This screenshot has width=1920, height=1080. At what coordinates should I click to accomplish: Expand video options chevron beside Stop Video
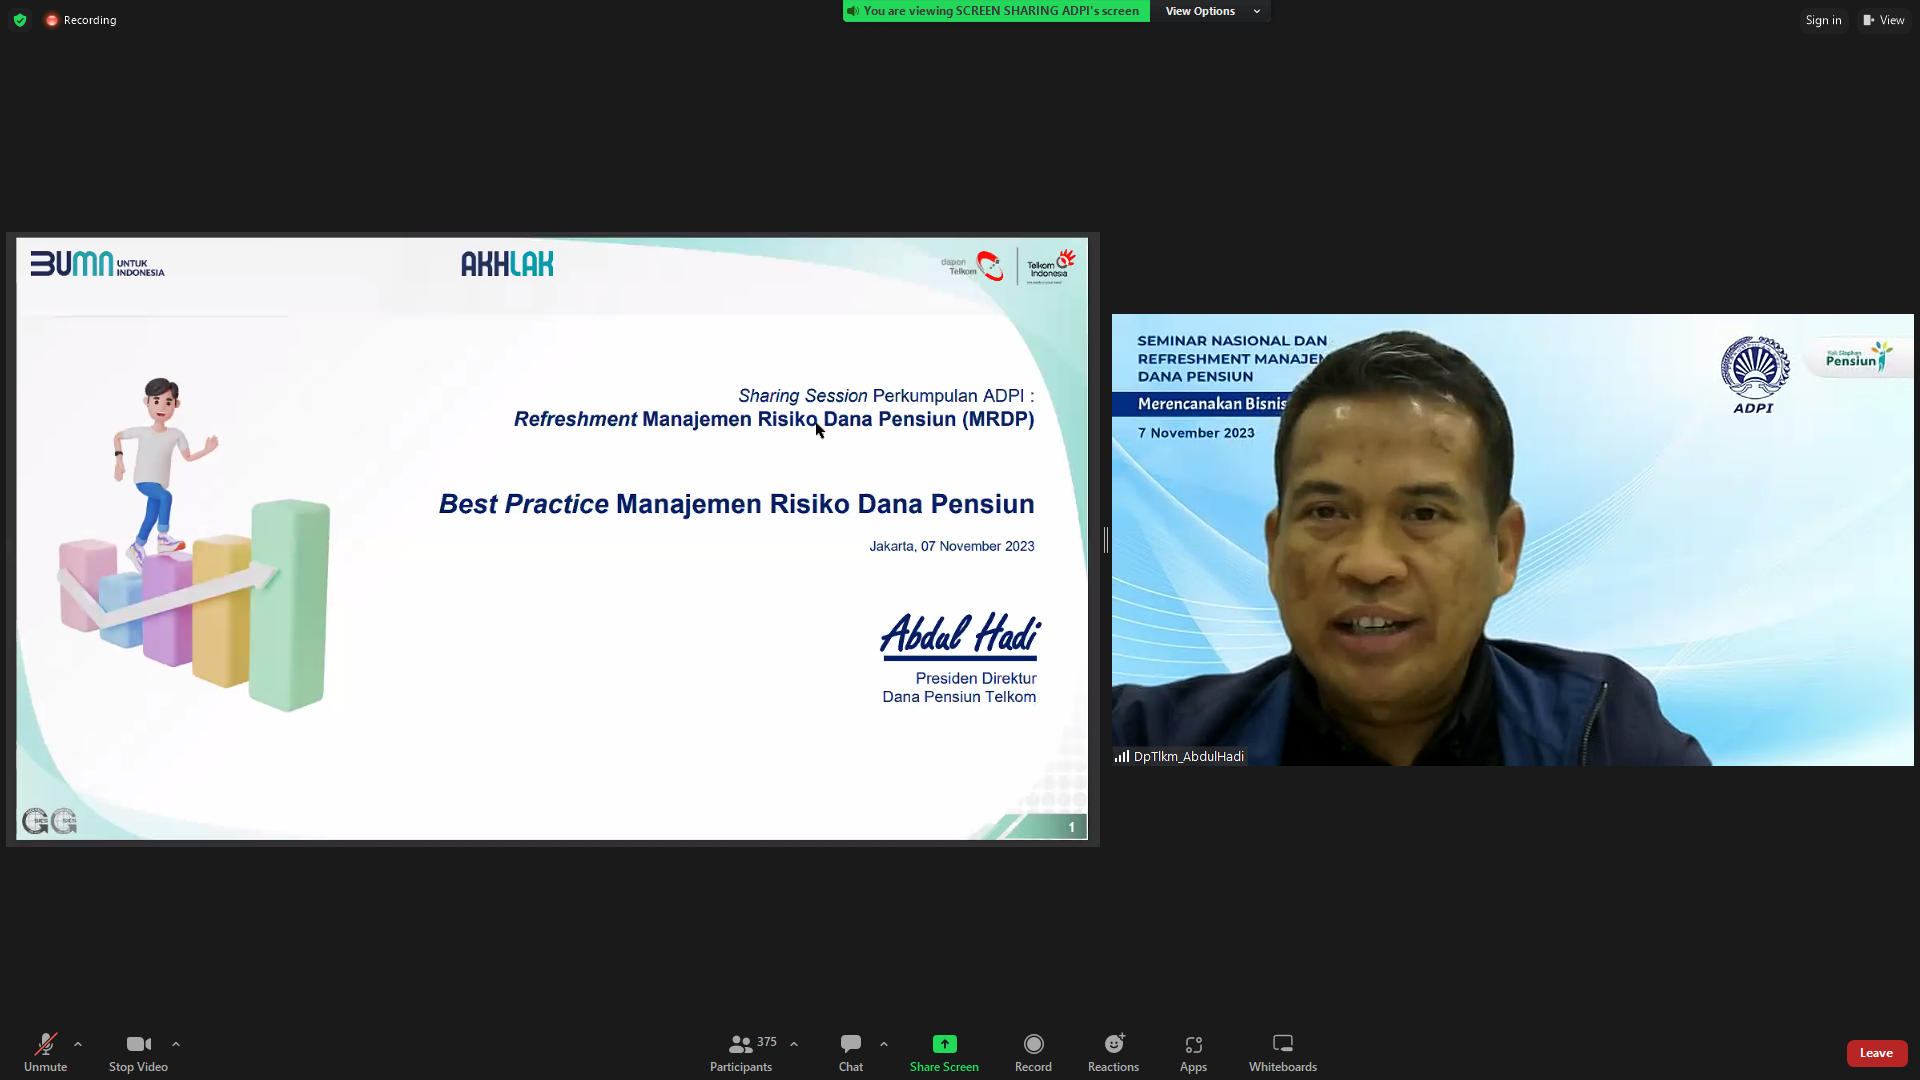[x=176, y=1044]
